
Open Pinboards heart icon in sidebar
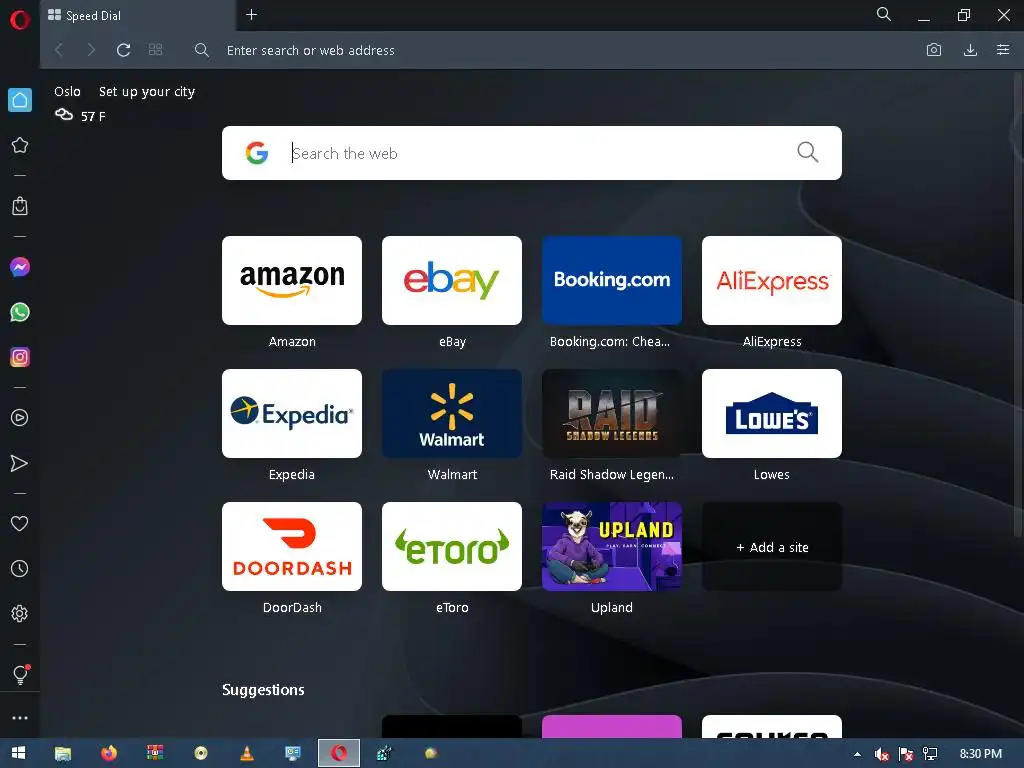point(20,524)
